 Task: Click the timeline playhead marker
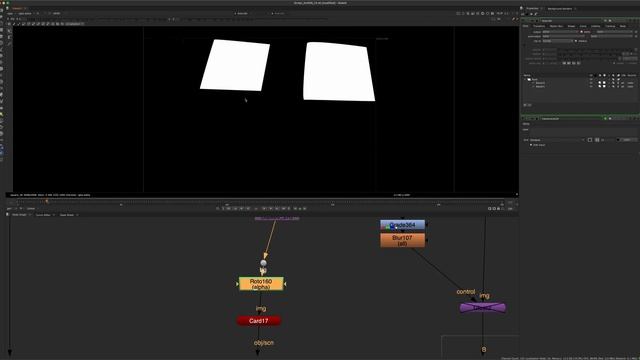(47, 201)
